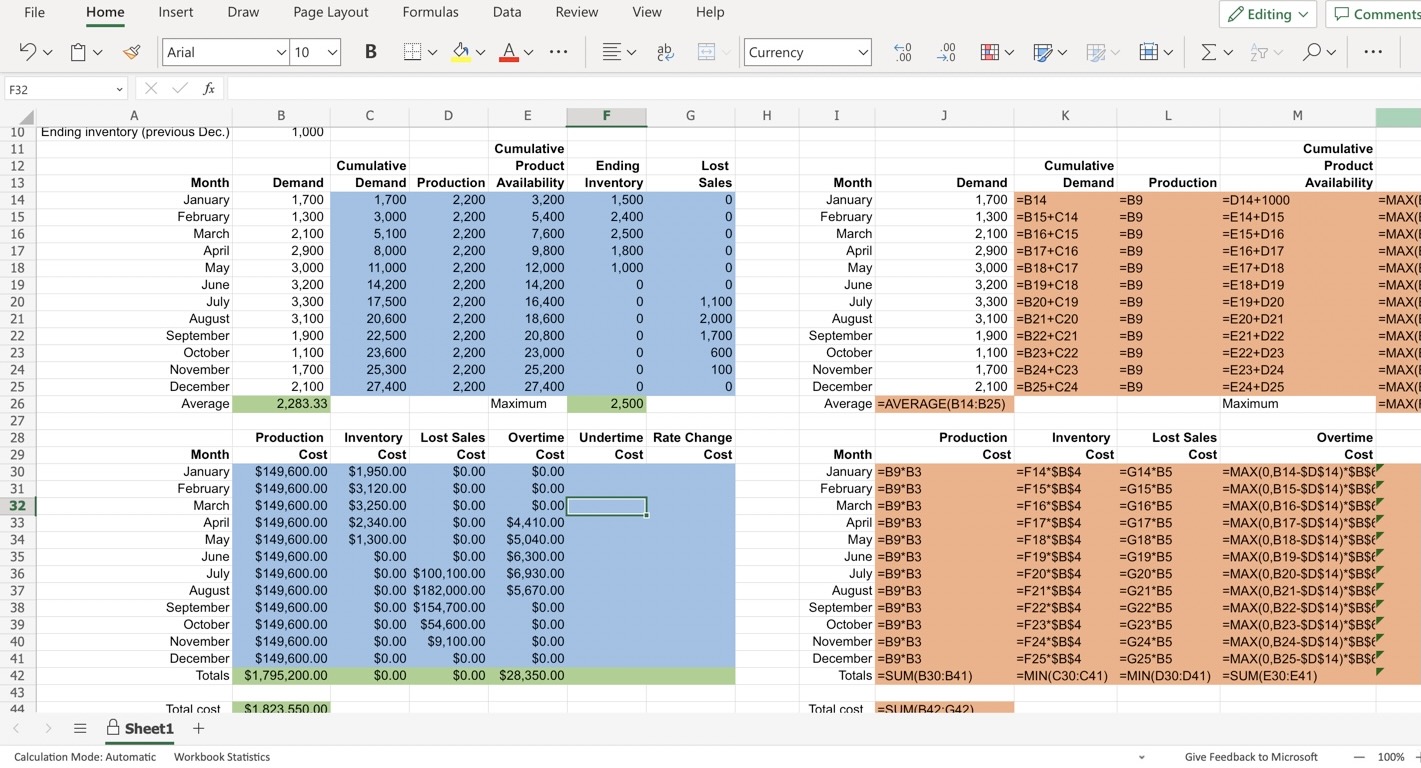This screenshot has height=768, width=1421.
Task: Click the Decrease Decimal icon
Action: click(x=946, y=52)
